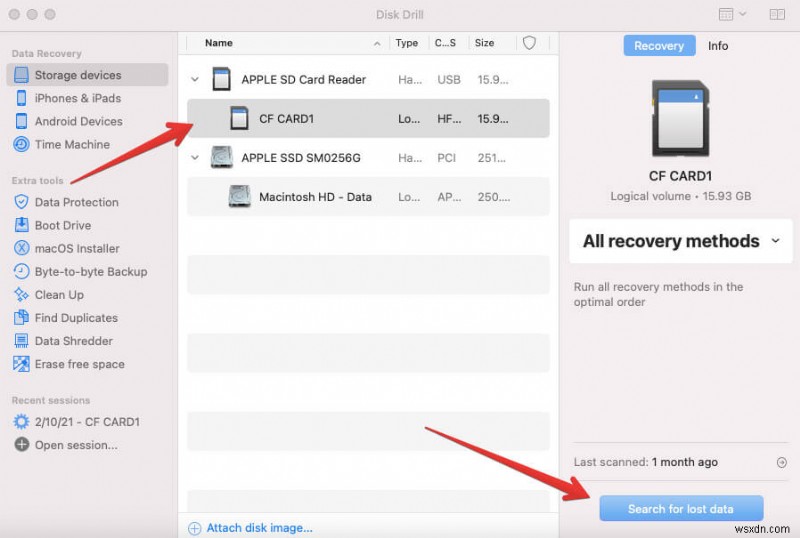Click Attach disk image... link

(x=259, y=528)
